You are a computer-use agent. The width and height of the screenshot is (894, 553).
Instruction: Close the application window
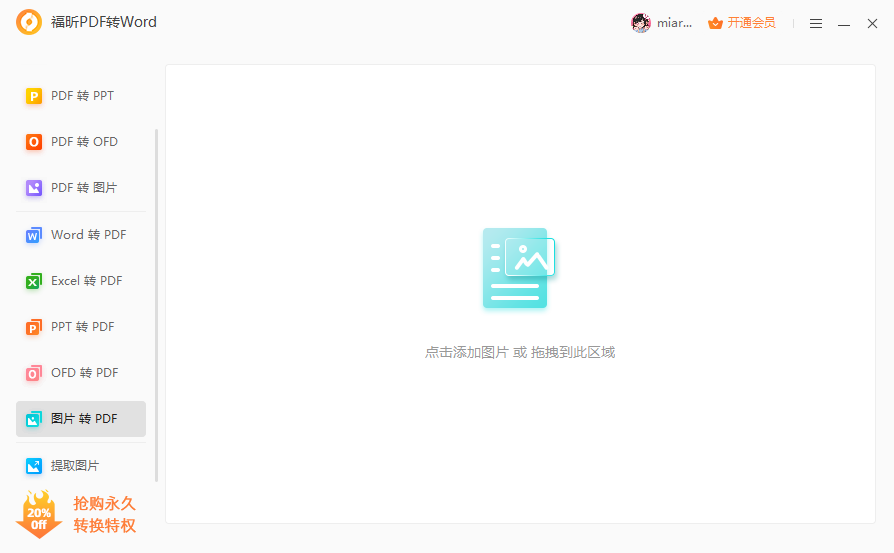click(872, 23)
